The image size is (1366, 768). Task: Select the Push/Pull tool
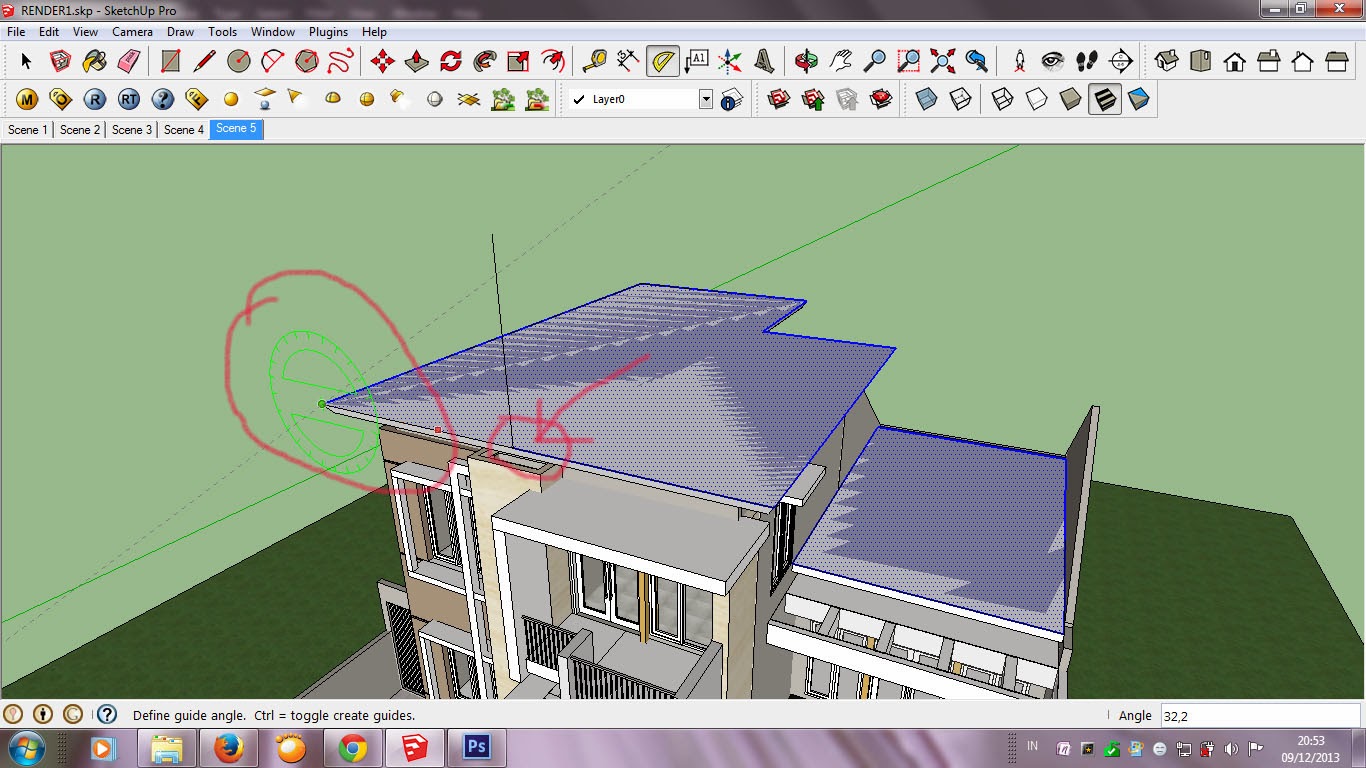(x=416, y=61)
